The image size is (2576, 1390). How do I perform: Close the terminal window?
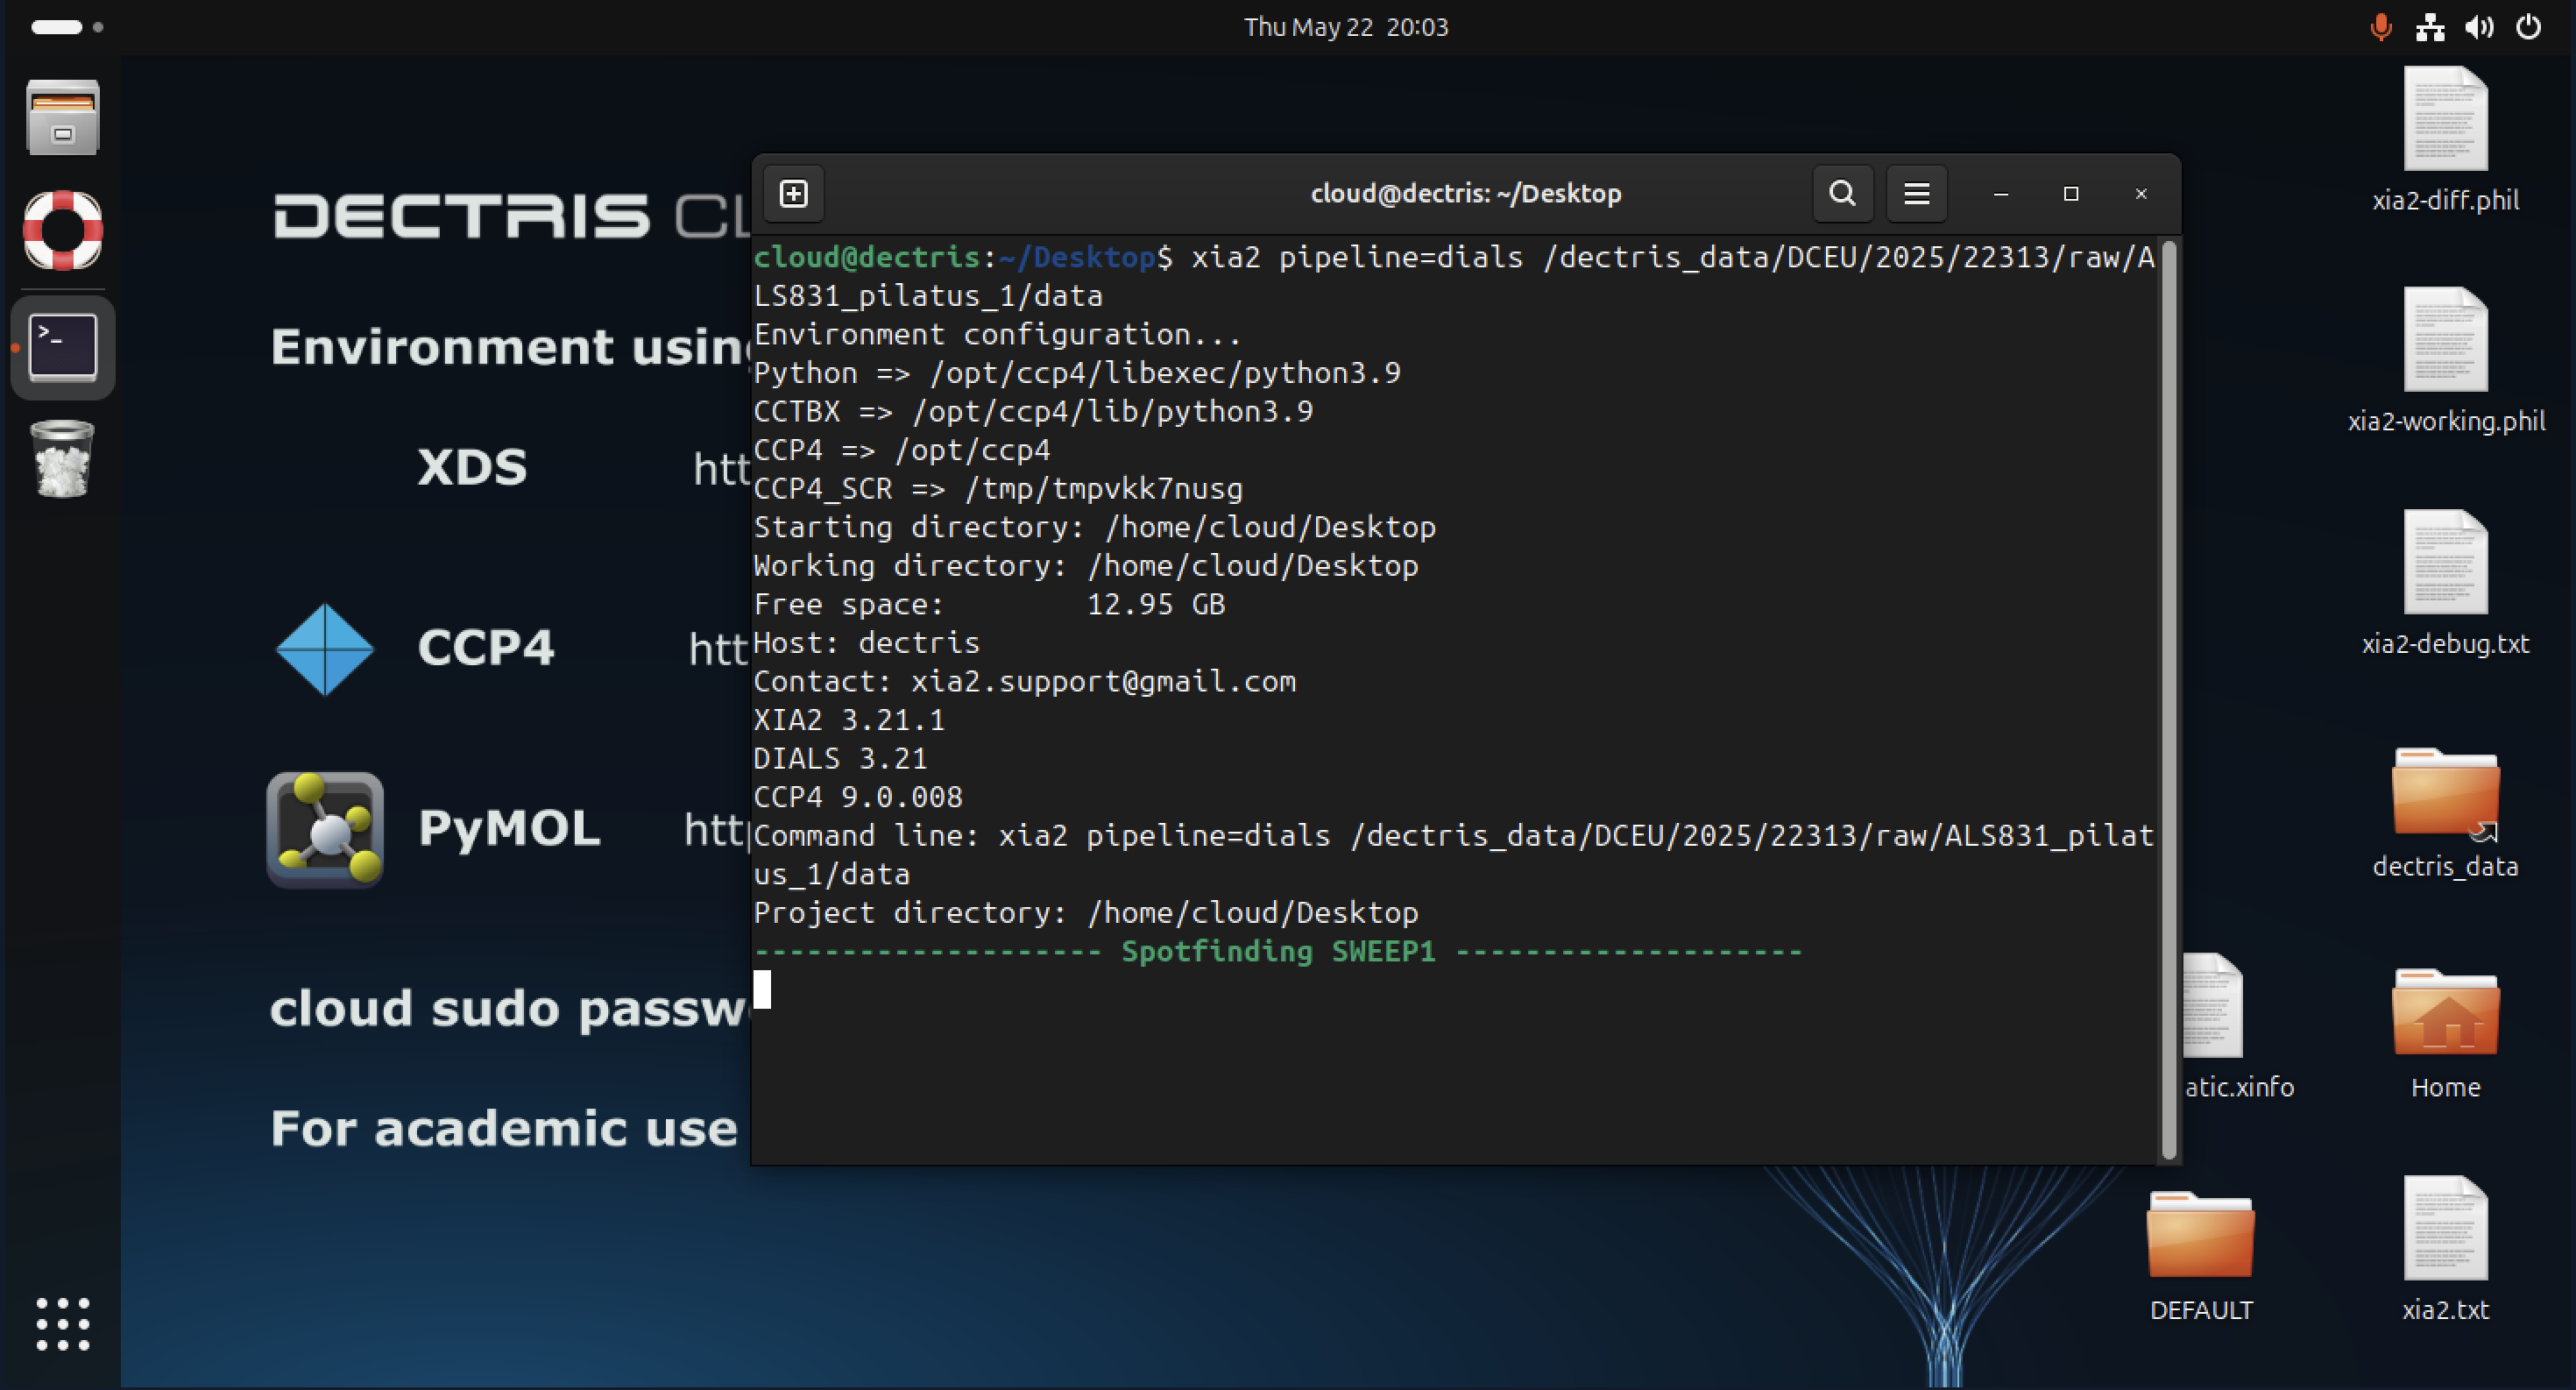click(2141, 194)
